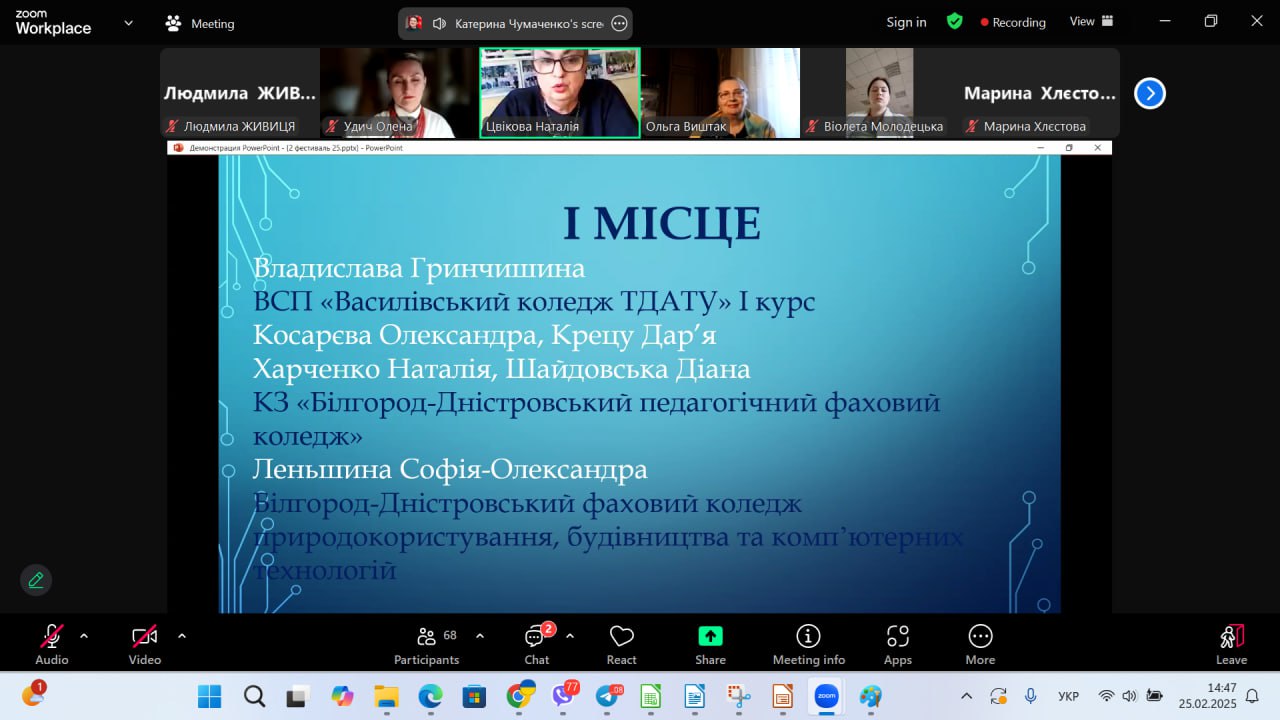Toggle the УКР keyboard language indicator
The height and width of the screenshot is (720, 1280).
(1068, 696)
